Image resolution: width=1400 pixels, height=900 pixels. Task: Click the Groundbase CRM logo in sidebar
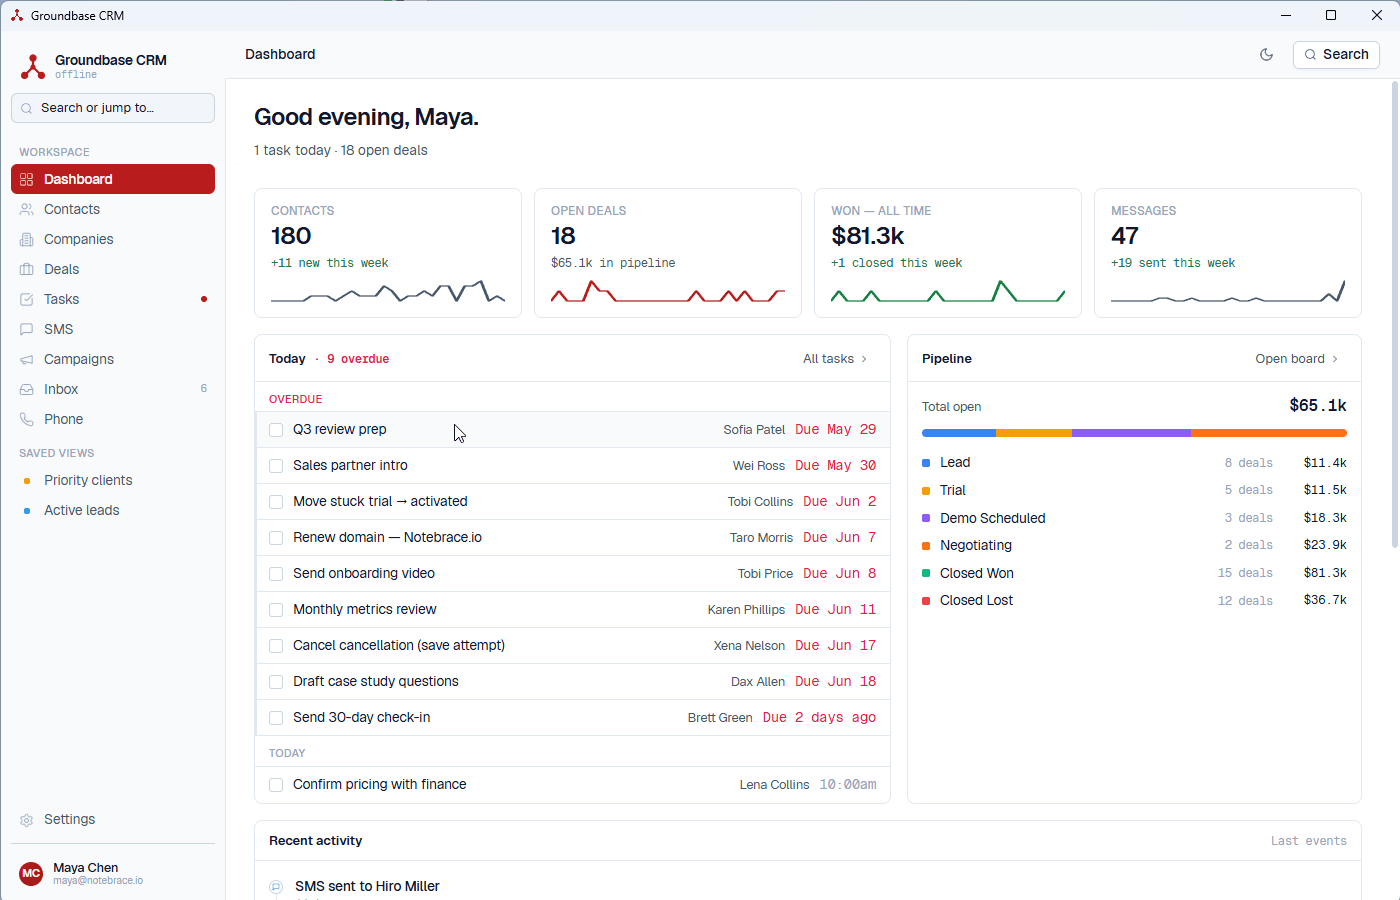[x=33, y=66]
